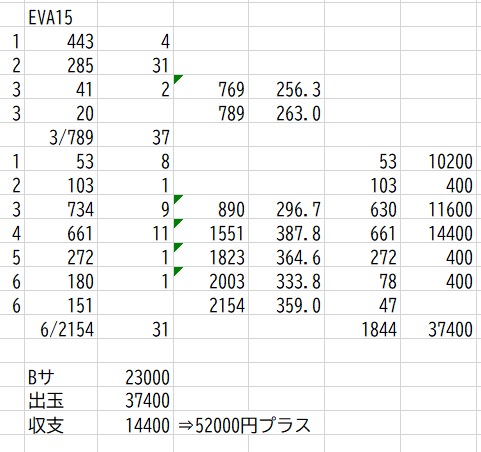Click the cell with value 23000
This screenshot has width=481, height=452.
pyautogui.click(x=135, y=375)
